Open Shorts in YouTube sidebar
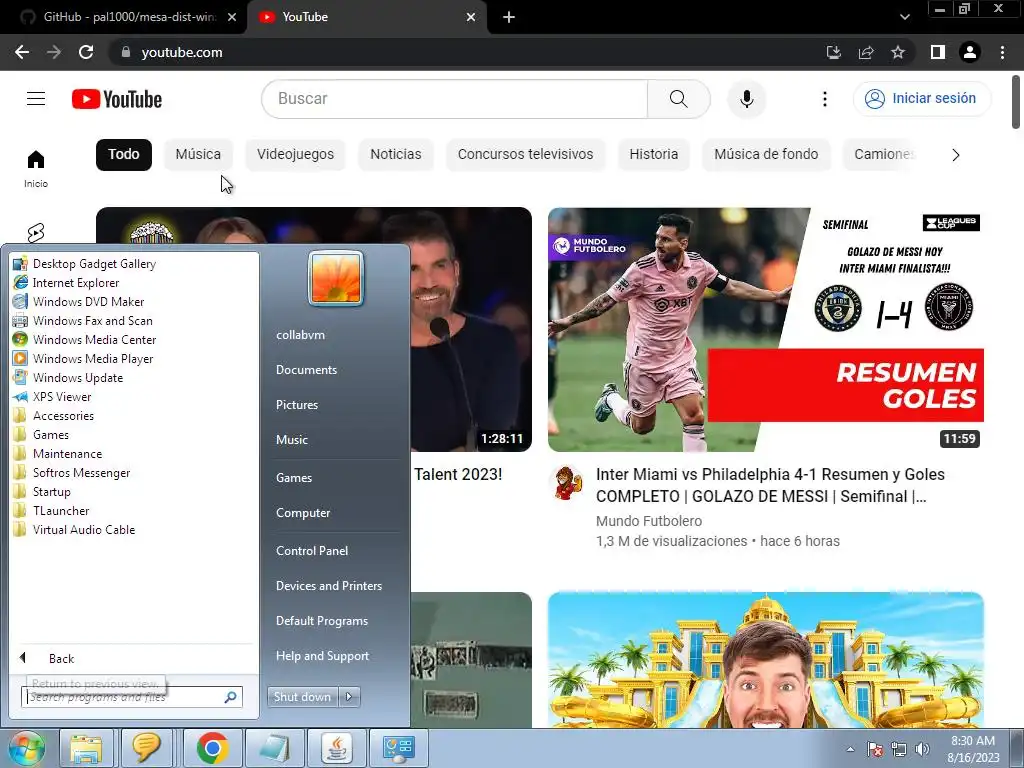 (x=36, y=232)
